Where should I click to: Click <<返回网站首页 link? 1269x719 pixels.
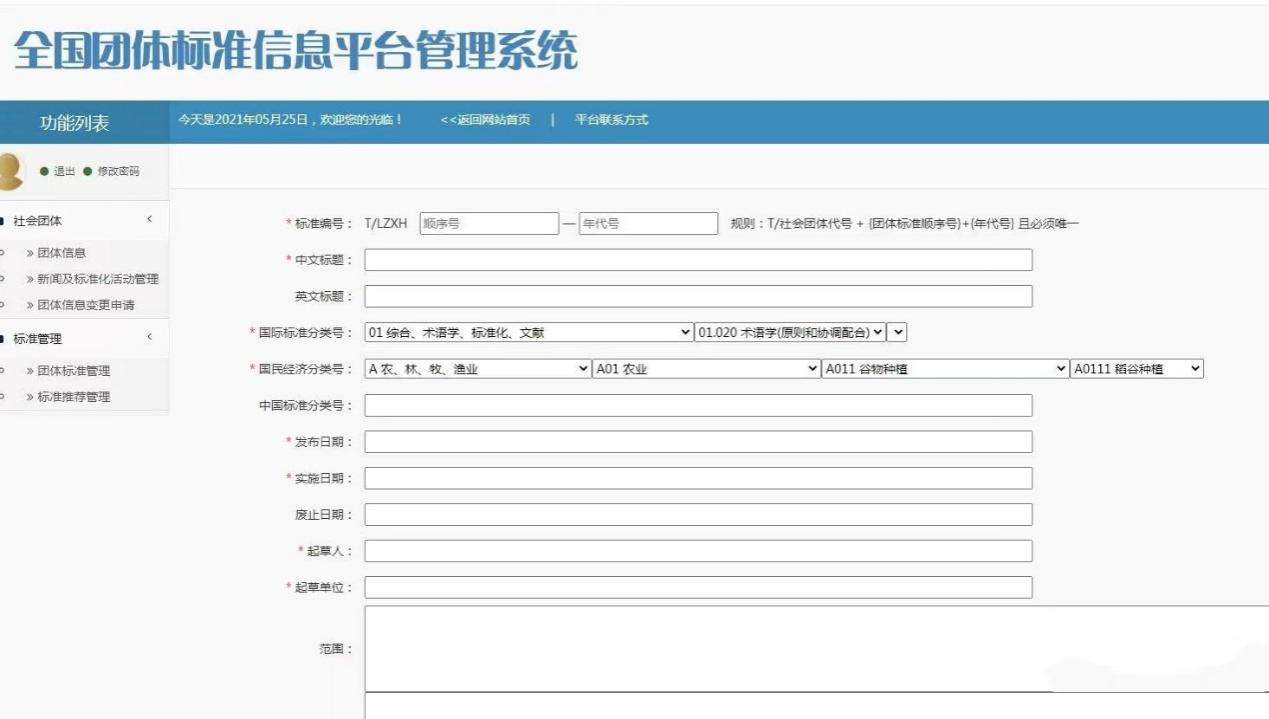(485, 120)
